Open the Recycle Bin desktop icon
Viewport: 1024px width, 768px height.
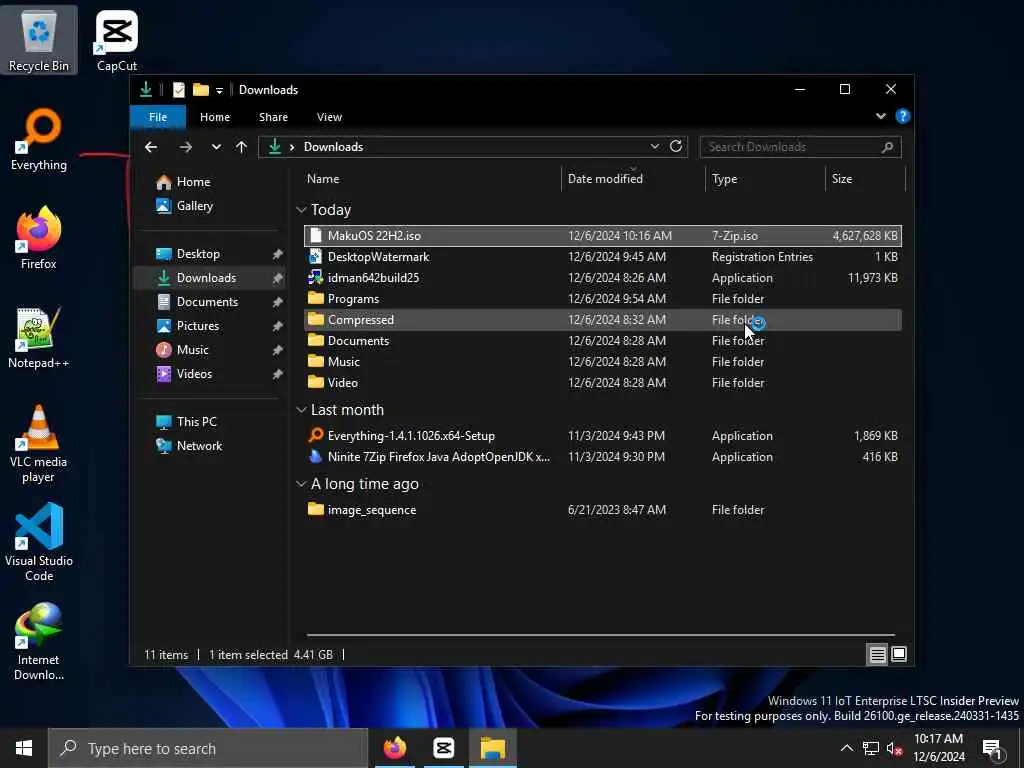39,40
